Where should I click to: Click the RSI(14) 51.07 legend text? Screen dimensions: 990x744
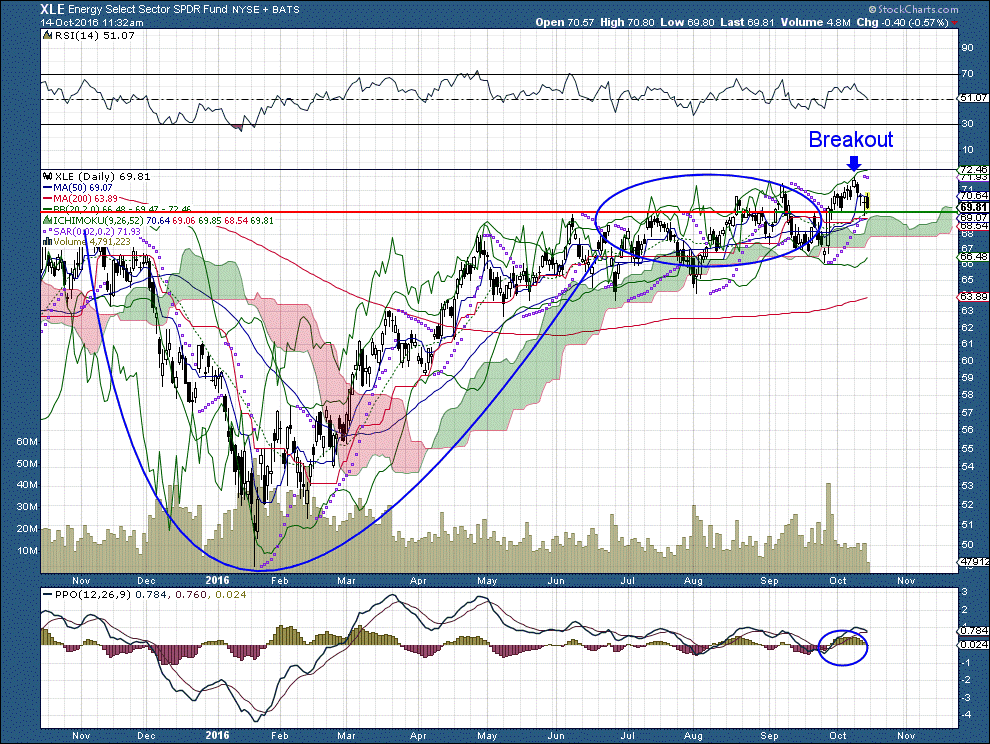tap(95, 35)
